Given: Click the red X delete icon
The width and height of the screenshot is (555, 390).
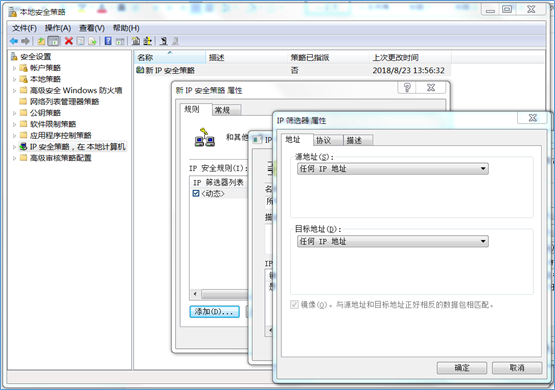Looking at the screenshot, I should point(69,41).
